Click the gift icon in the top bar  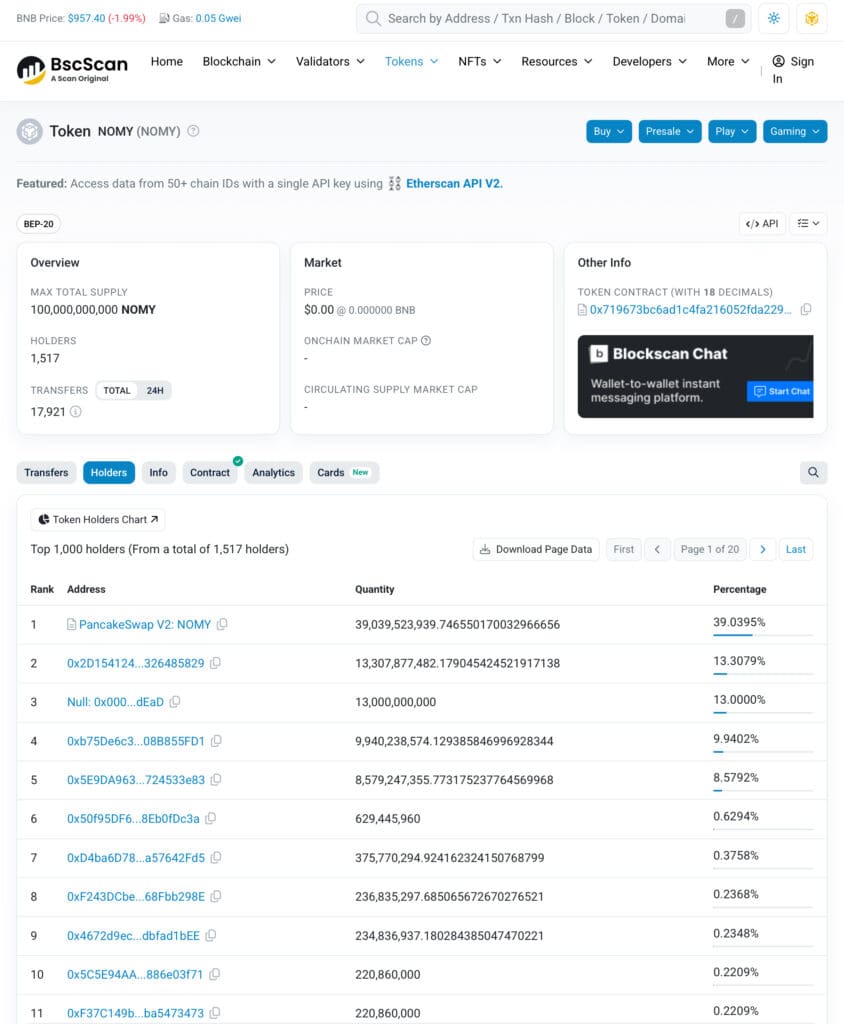(x=811, y=18)
